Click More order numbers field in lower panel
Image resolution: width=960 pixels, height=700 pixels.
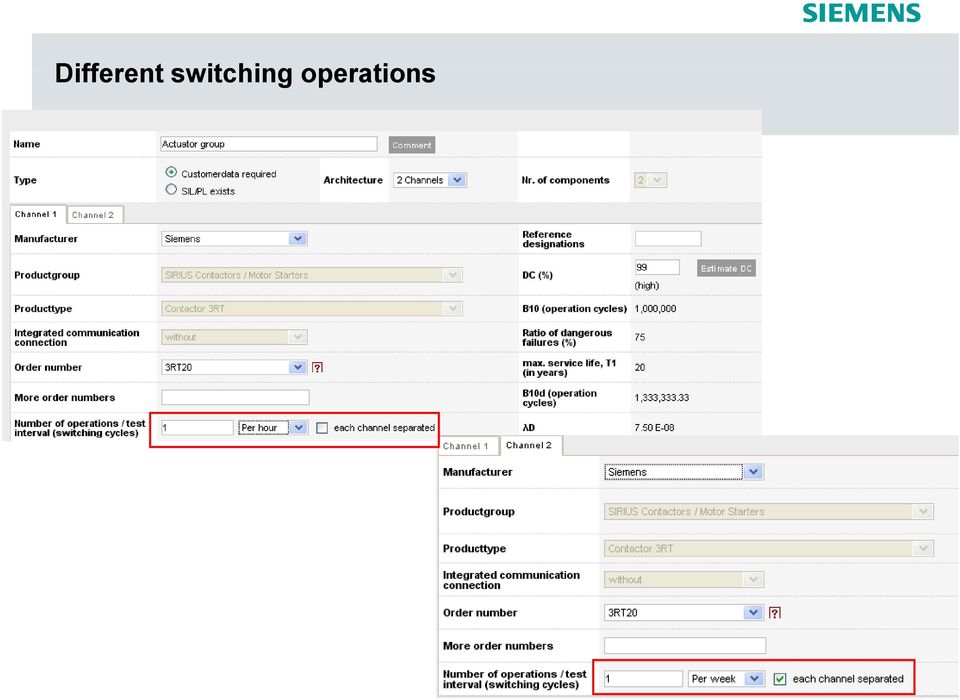coord(684,645)
